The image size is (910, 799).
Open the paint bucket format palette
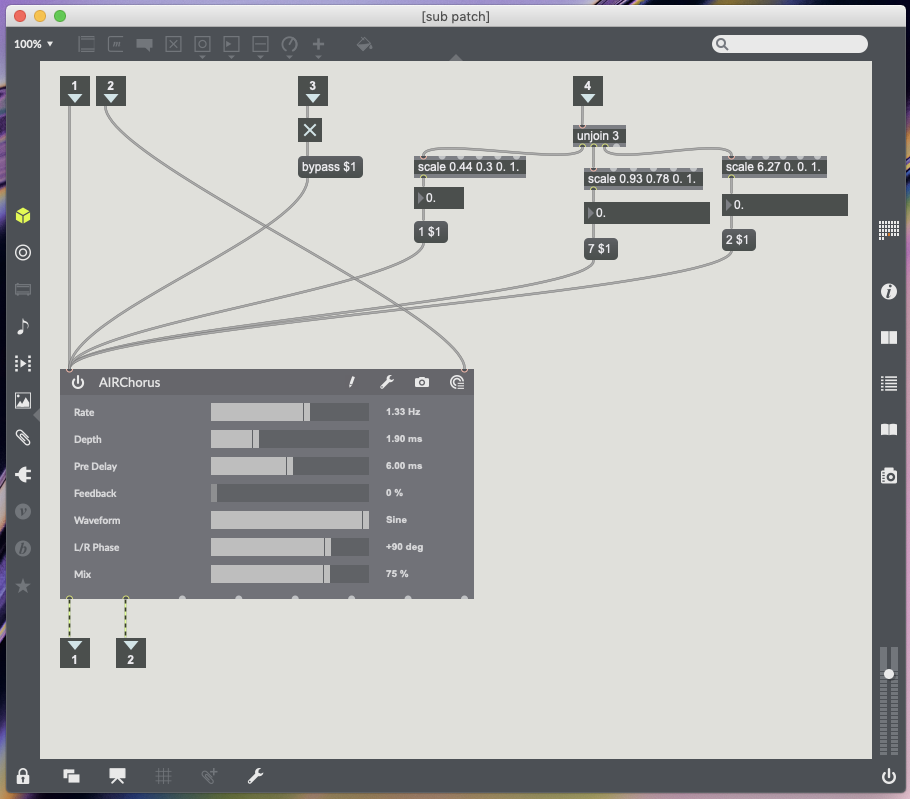click(365, 44)
